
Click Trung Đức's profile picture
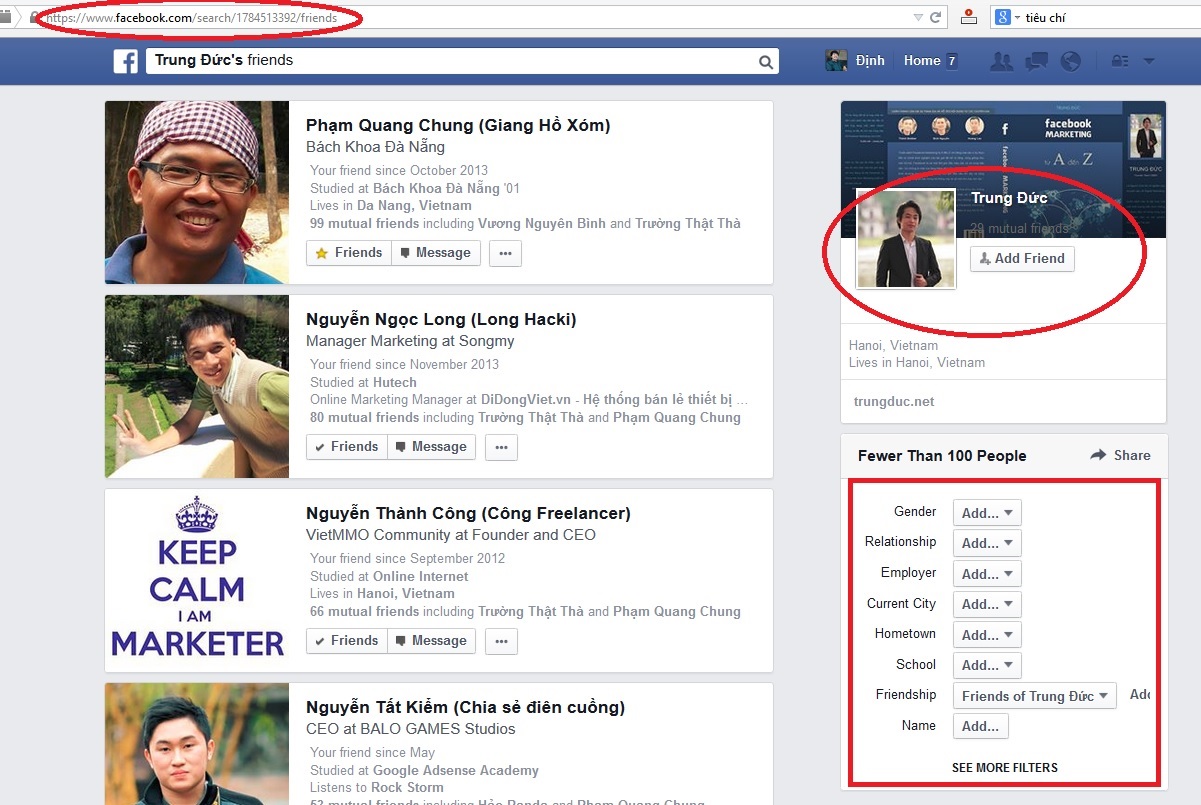click(906, 239)
